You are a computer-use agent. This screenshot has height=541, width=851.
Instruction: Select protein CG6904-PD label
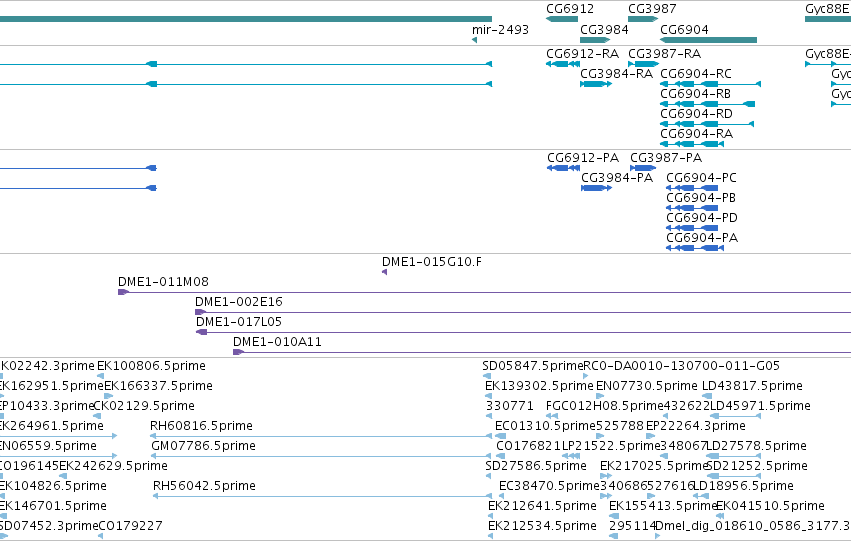point(702,218)
